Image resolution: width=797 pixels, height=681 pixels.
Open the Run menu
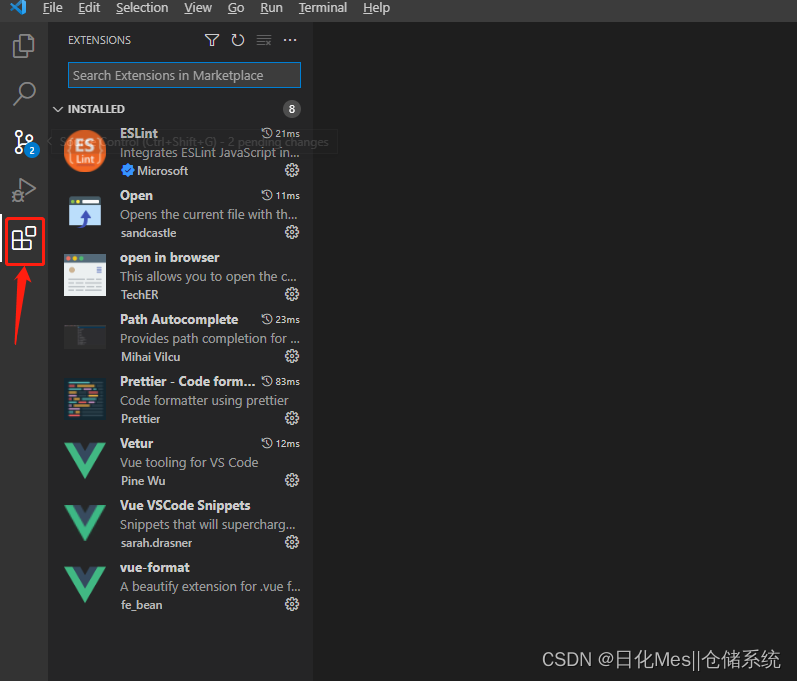271,8
